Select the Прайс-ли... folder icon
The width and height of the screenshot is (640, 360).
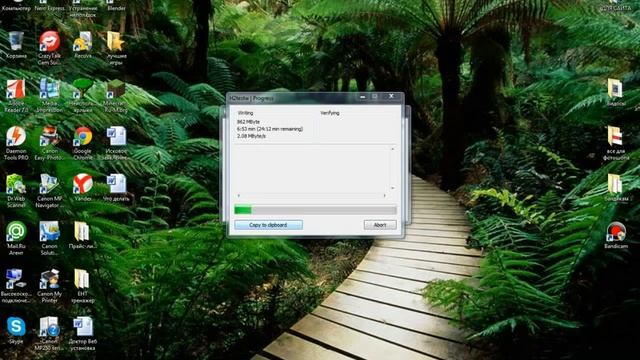[x=82, y=235]
